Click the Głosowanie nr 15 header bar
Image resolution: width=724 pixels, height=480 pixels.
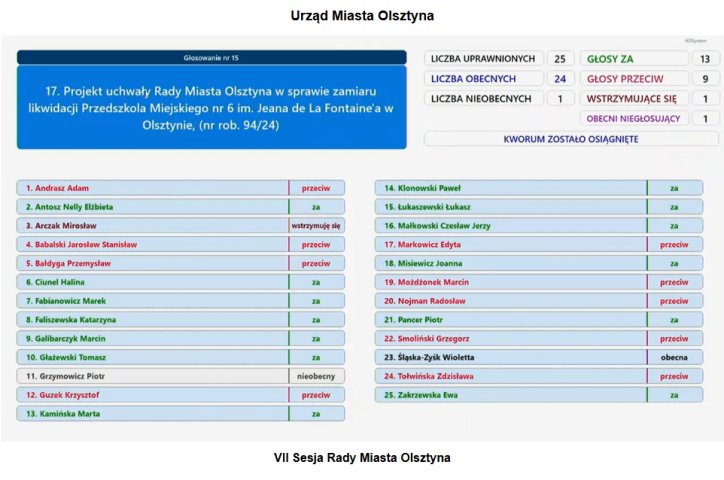[x=211, y=58]
